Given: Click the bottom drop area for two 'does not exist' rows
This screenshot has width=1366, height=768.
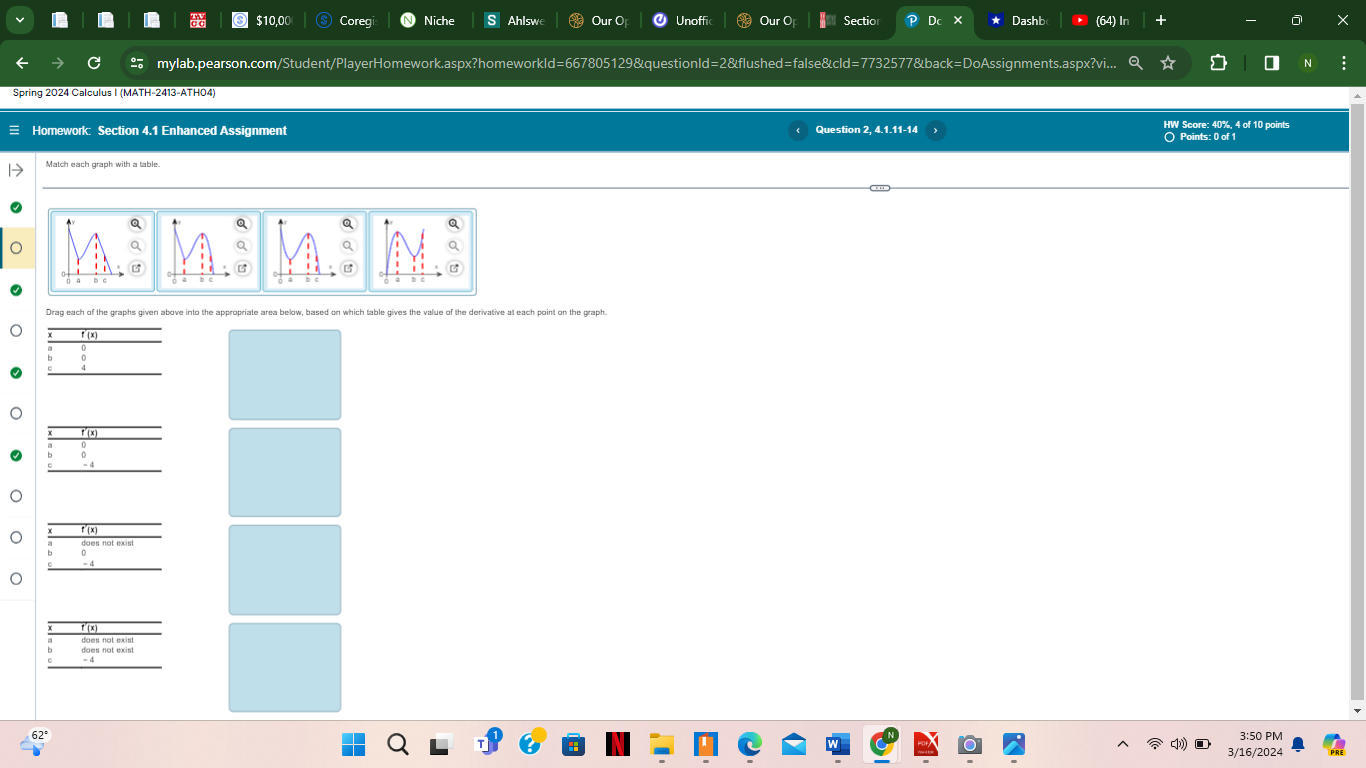Looking at the screenshot, I should click(285, 667).
